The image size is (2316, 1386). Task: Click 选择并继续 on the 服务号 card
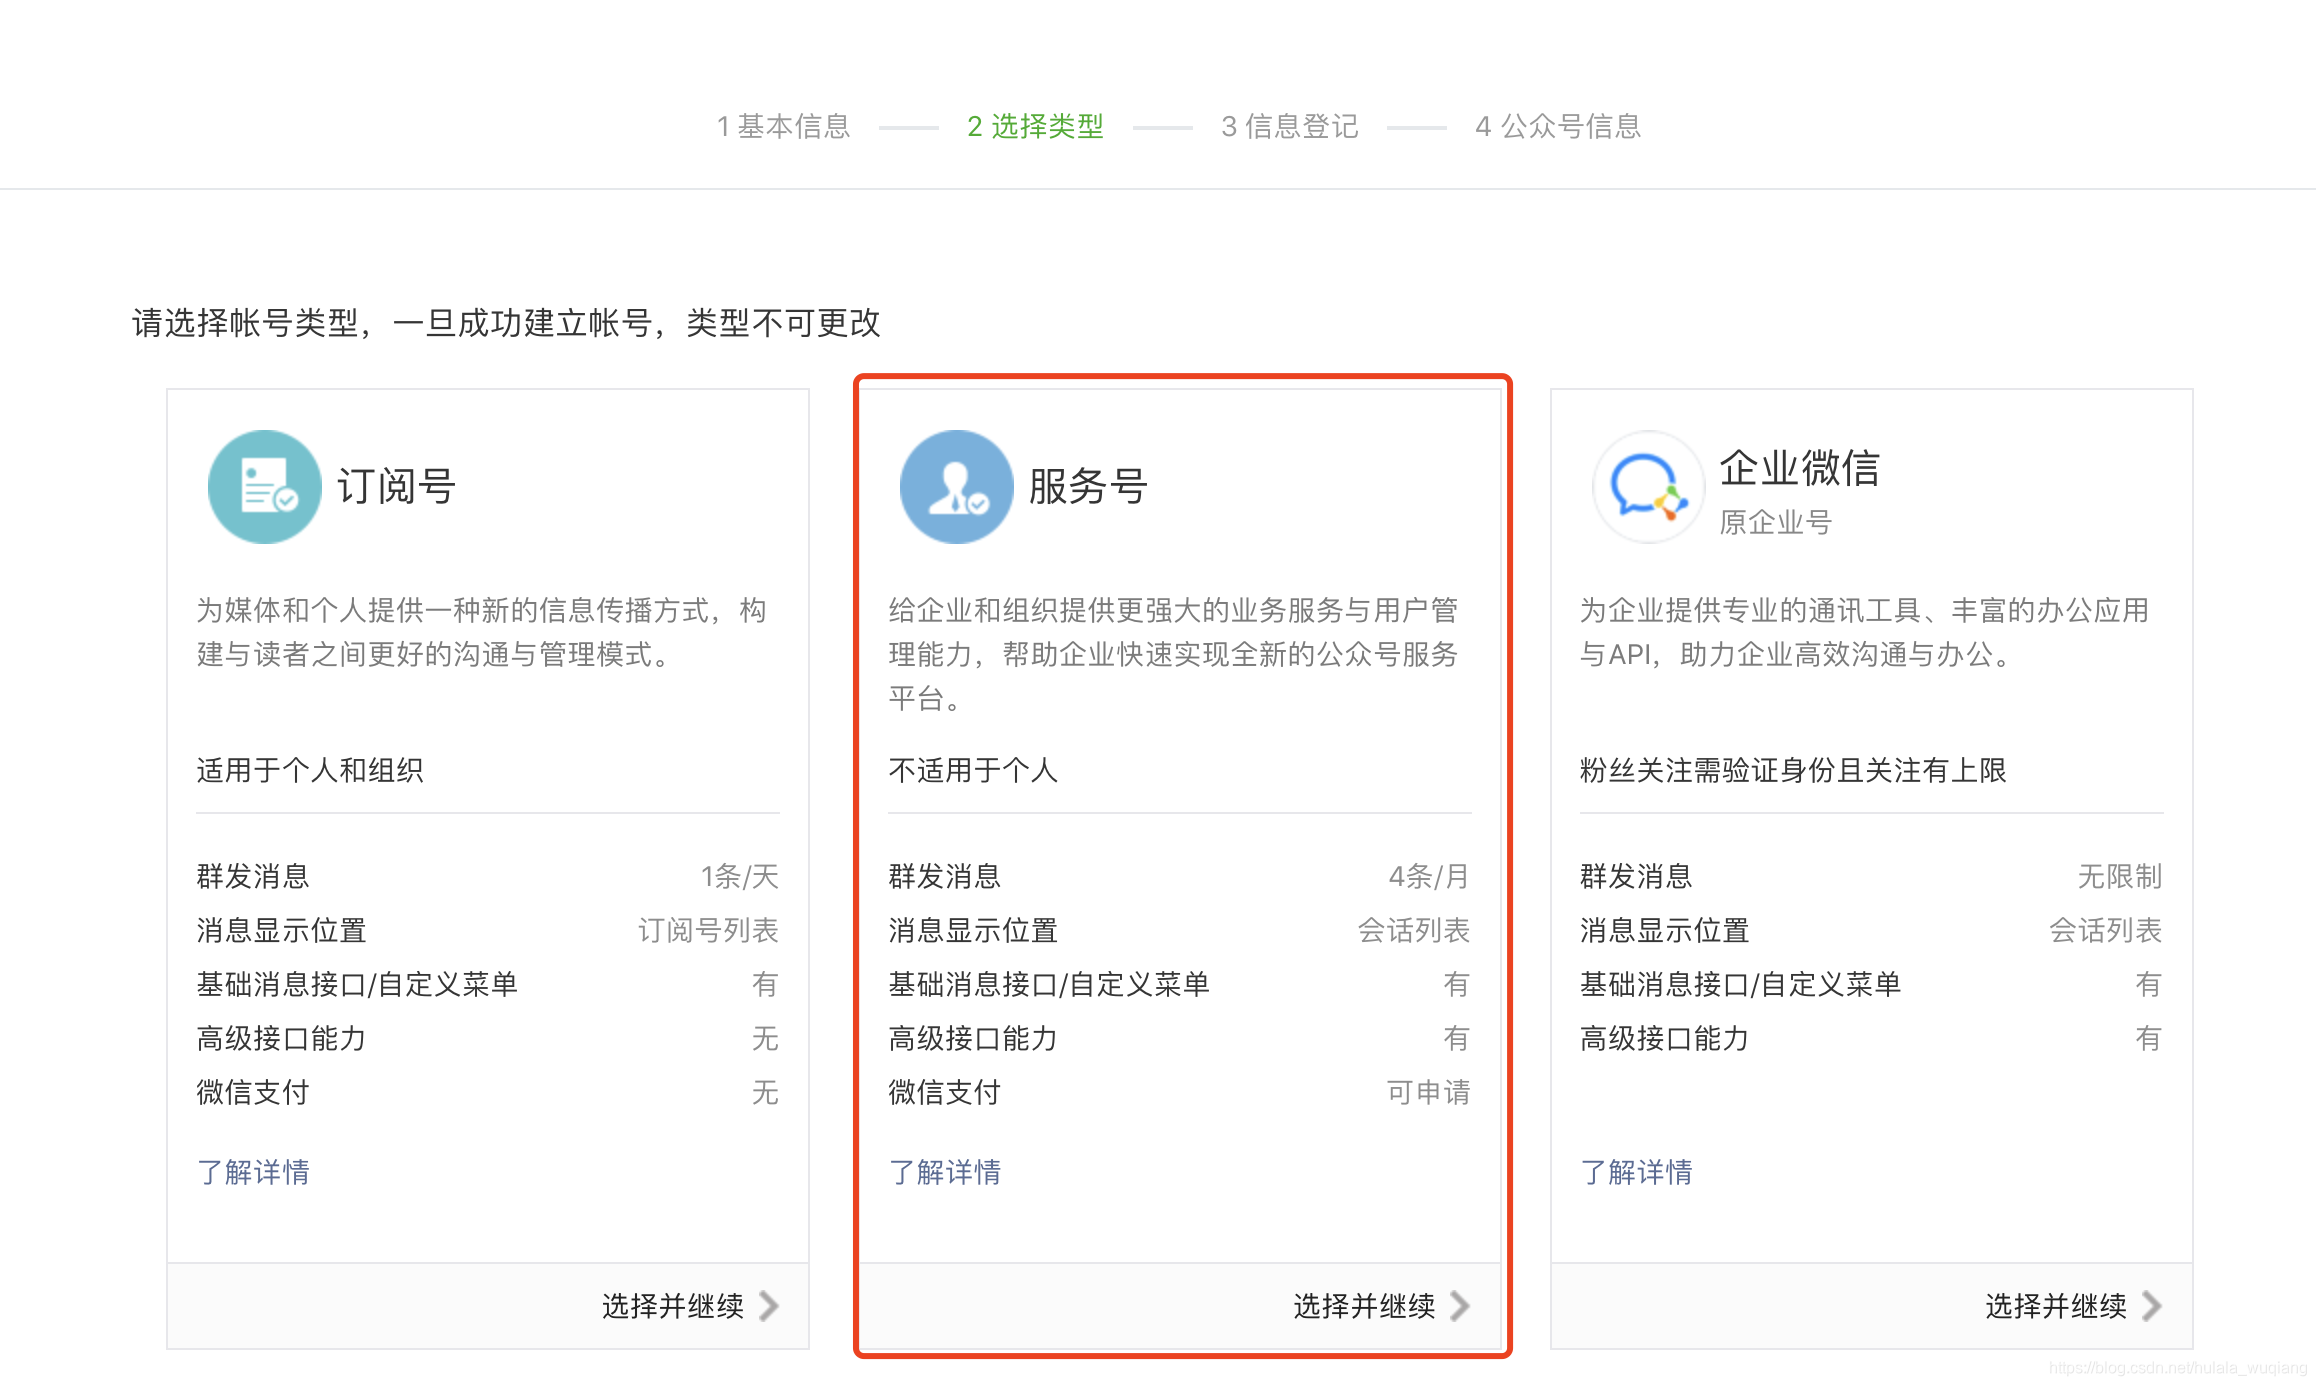pos(1362,1306)
